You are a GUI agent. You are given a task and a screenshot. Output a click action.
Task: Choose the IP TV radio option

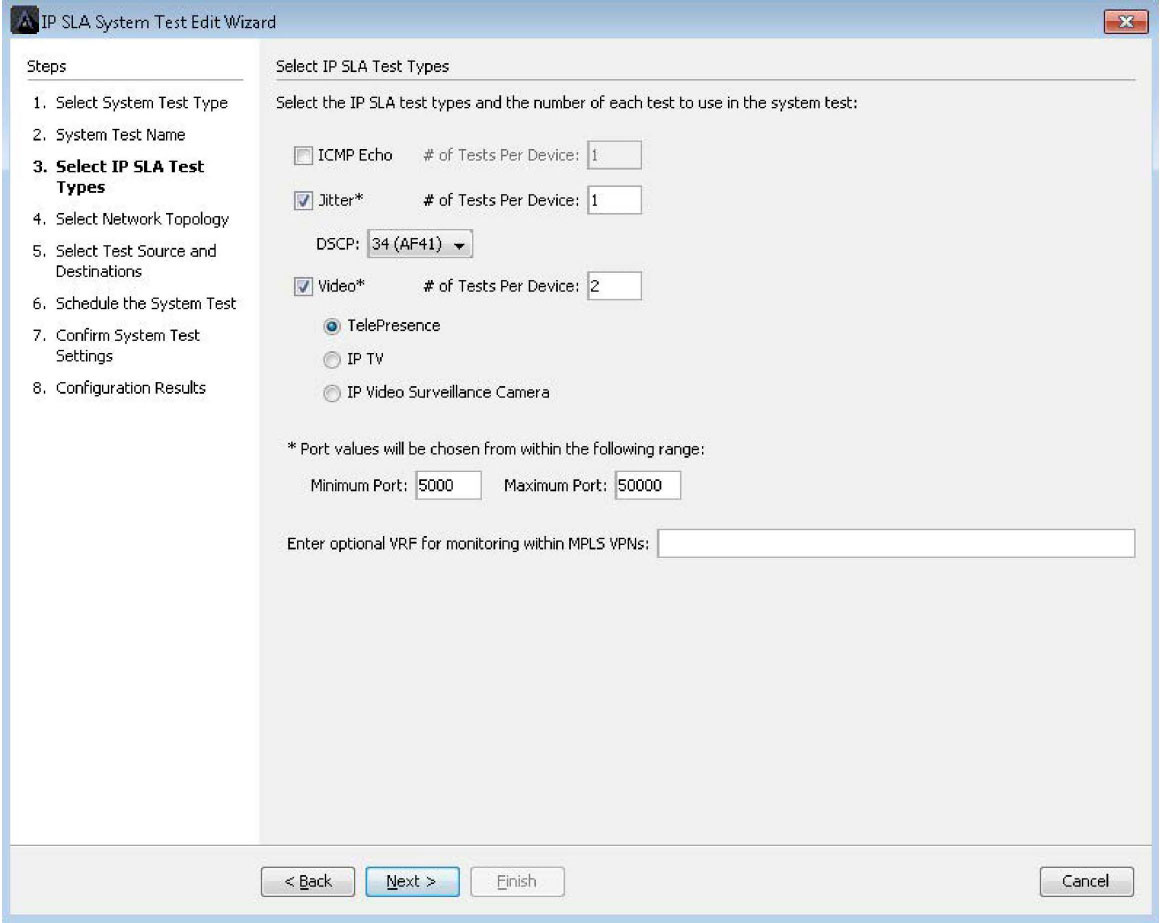330,359
